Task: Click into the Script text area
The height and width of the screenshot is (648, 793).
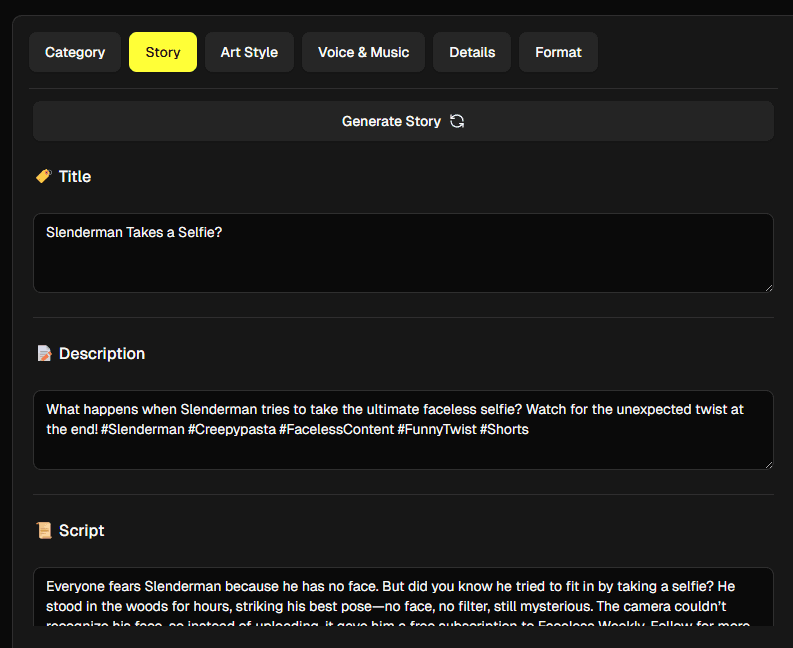Action: coord(403,597)
